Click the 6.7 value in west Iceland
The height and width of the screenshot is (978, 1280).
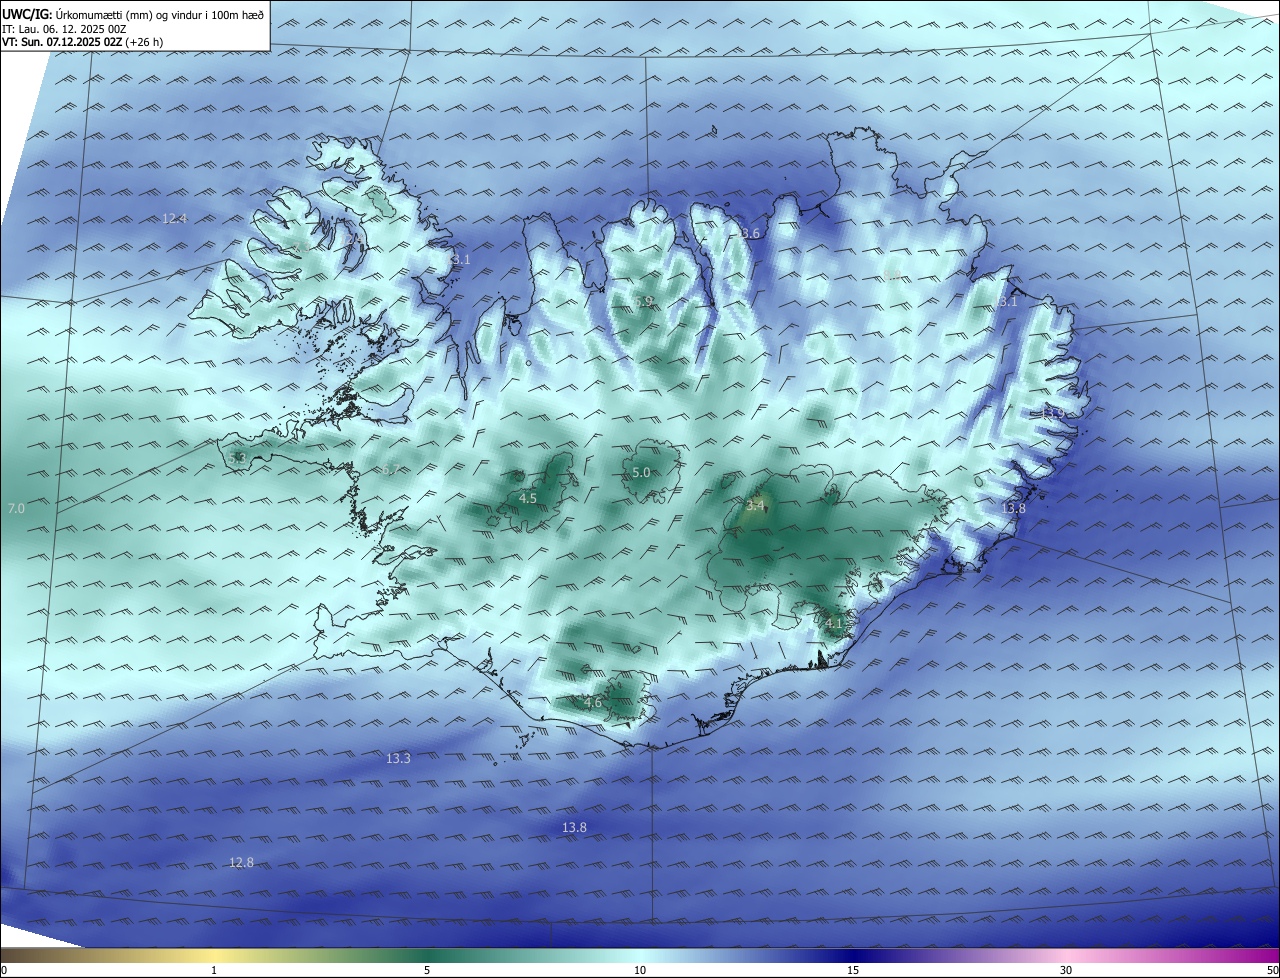[x=390, y=469]
